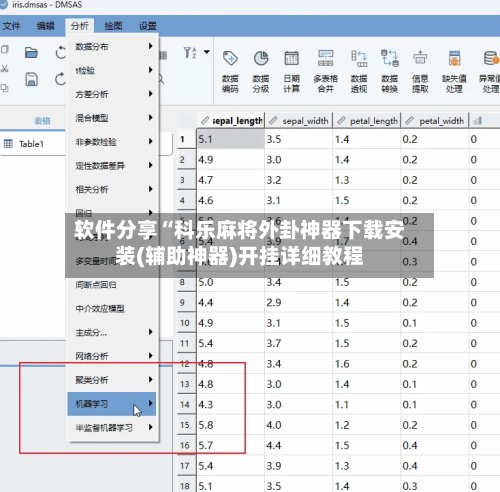Open the 绘图 menu

[x=113, y=26]
